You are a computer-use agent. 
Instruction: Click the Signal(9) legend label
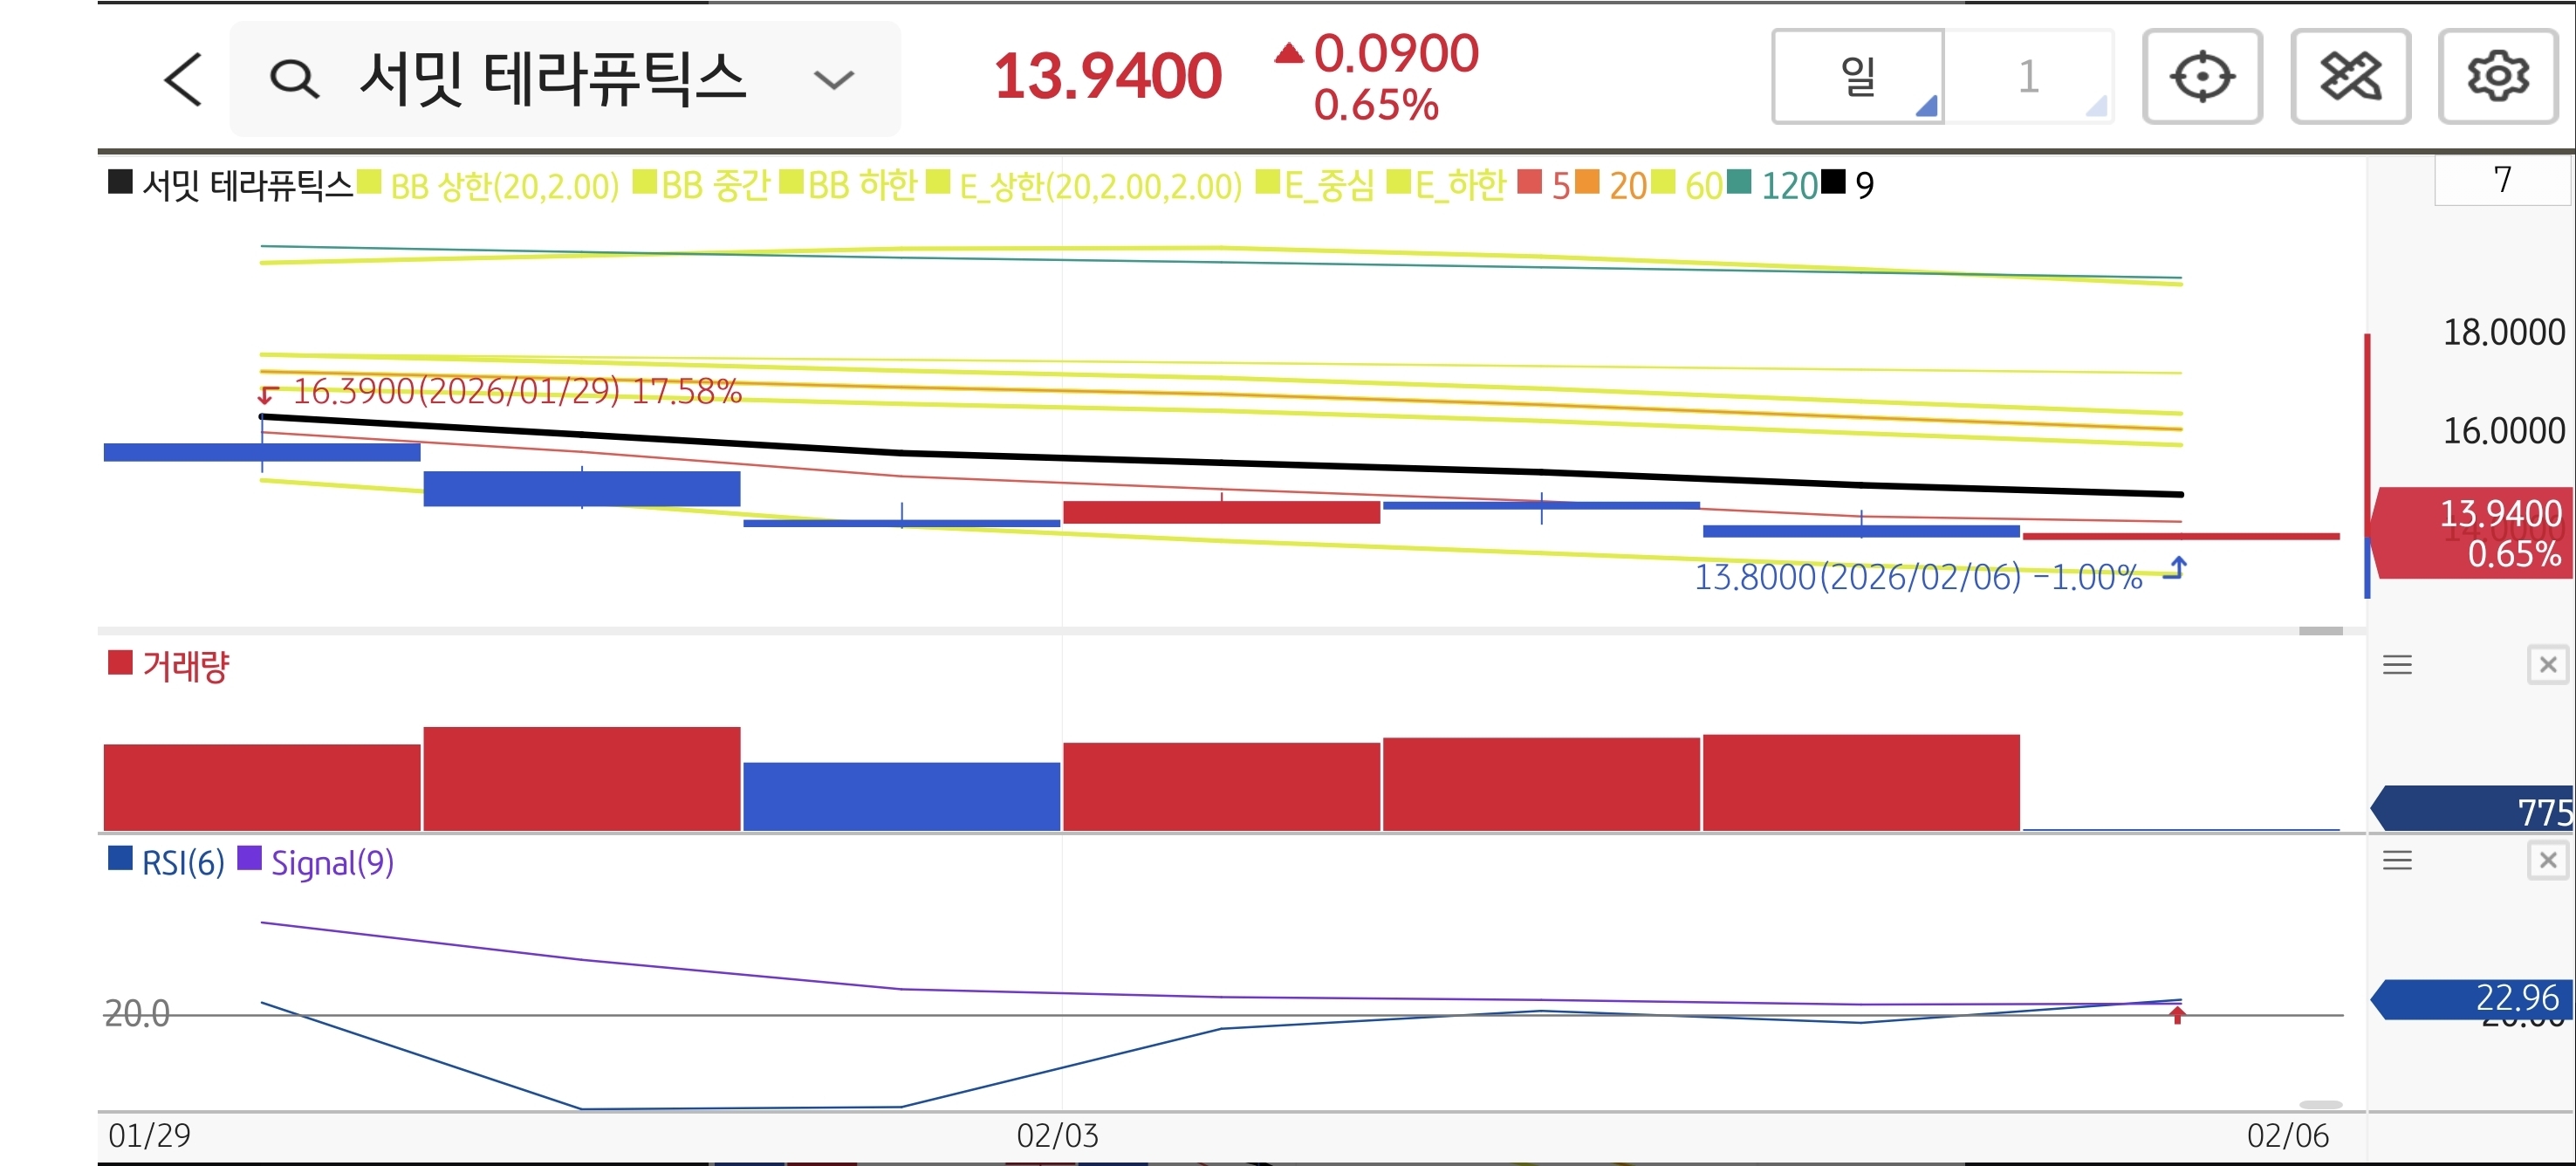332,862
